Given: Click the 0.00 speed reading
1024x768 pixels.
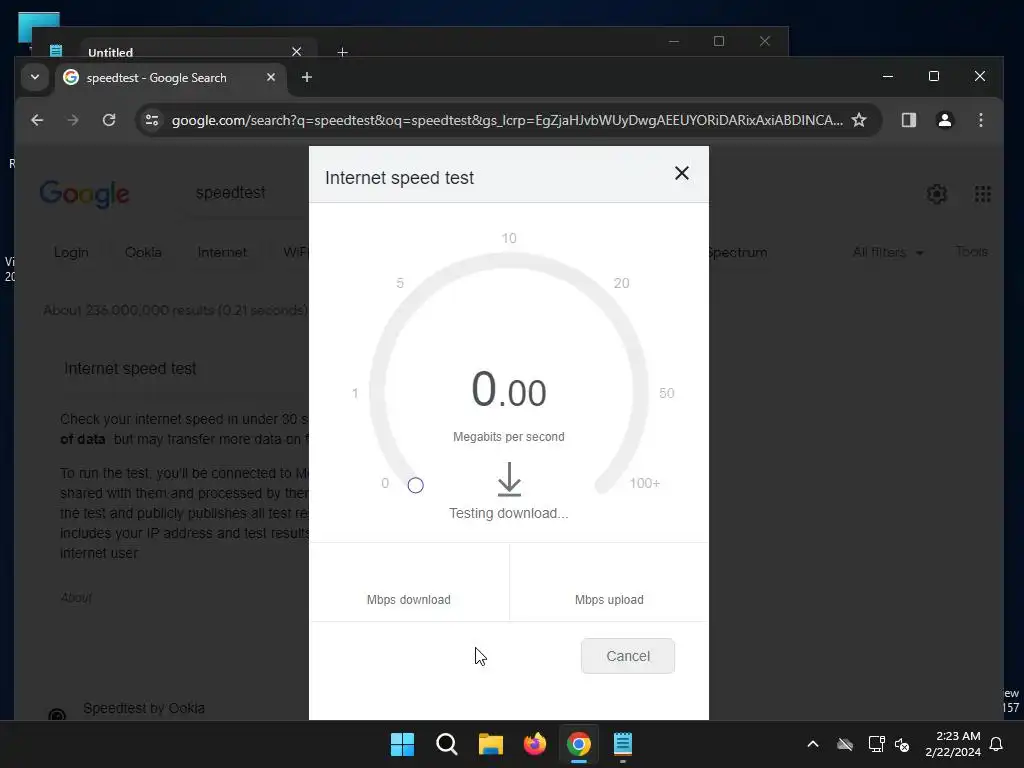Looking at the screenshot, I should pyautogui.click(x=509, y=389).
